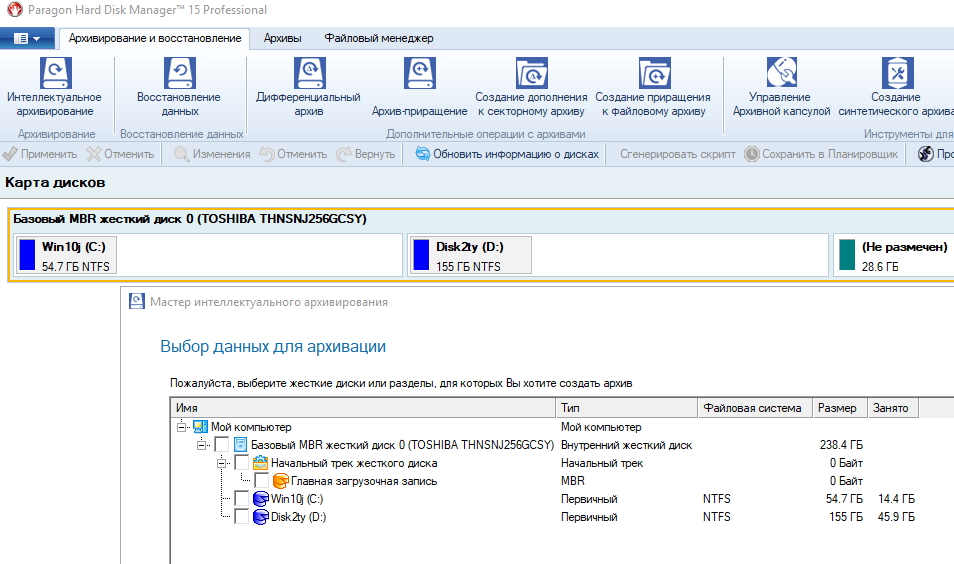
Task: Open the Intelligent archiving (Интеллектуальное архивирование) tool
Action: click(55, 87)
